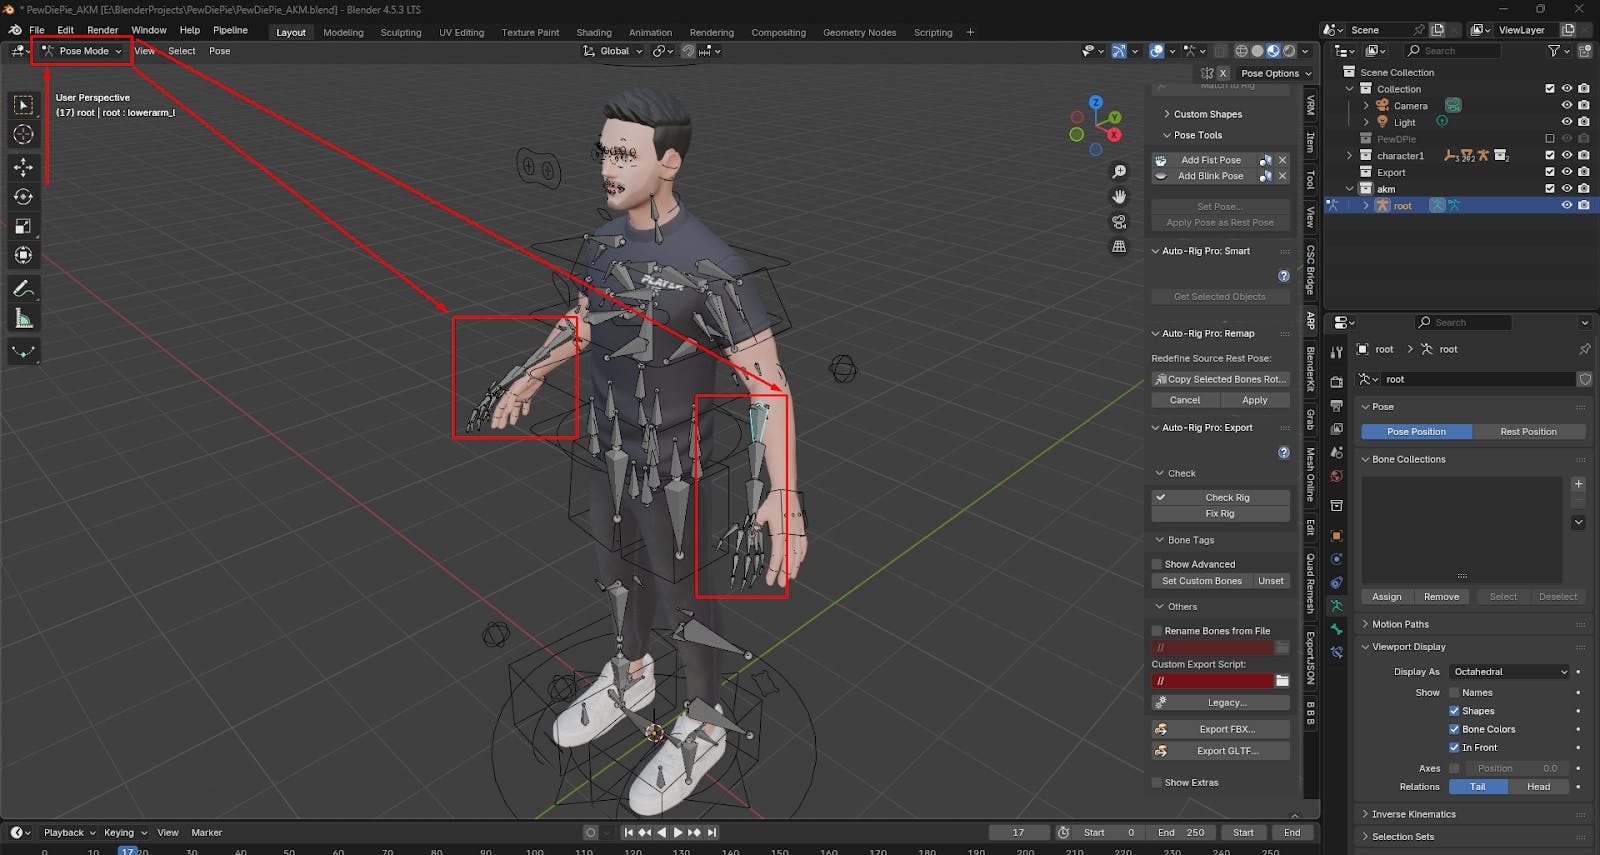
Task: Expand the Selection Sets panel
Action: tap(1402, 837)
